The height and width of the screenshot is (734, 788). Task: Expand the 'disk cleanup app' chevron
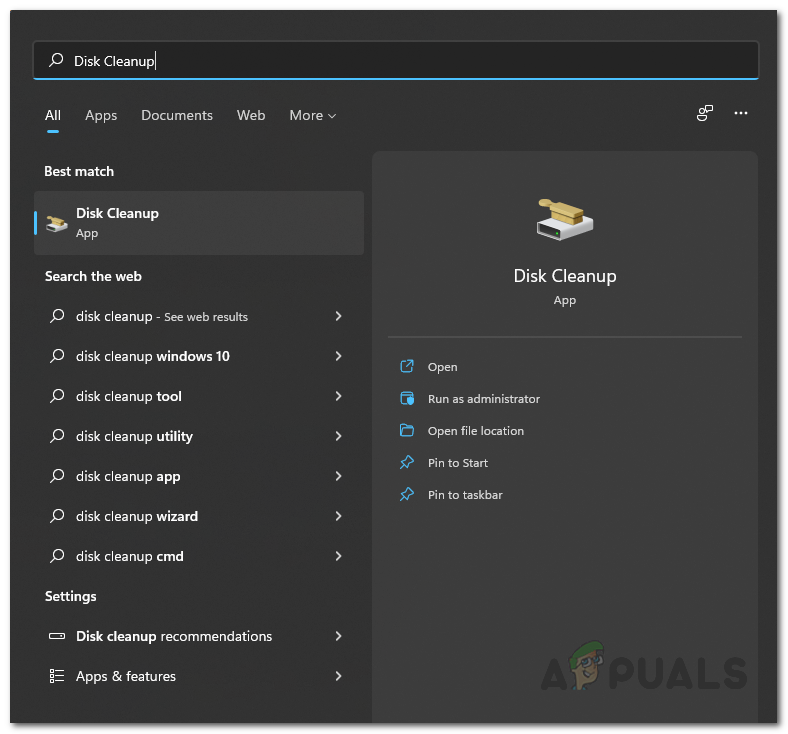338,476
